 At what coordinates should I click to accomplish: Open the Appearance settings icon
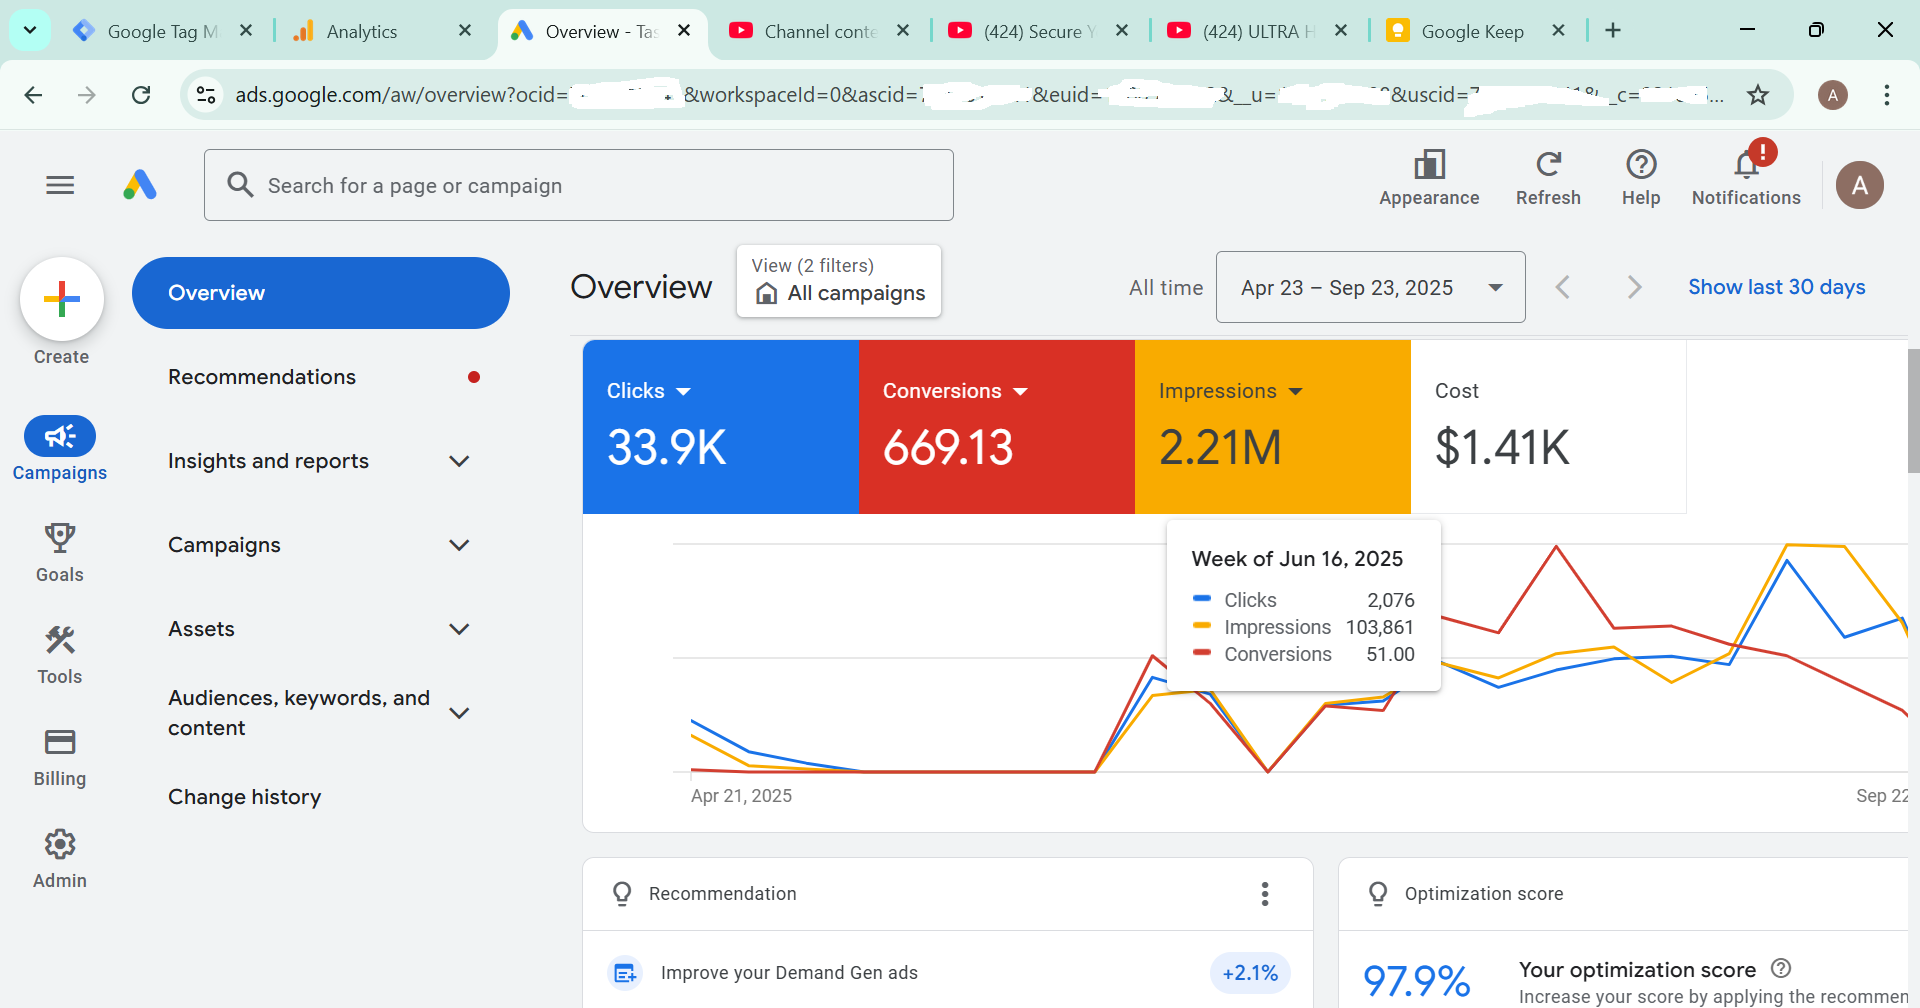(1429, 165)
